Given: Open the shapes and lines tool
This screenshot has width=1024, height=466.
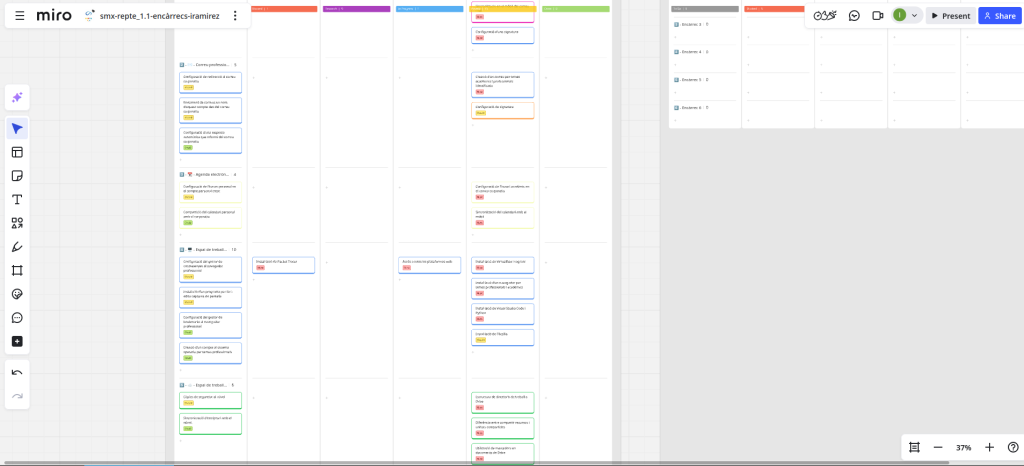Looking at the screenshot, I should tap(17, 223).
